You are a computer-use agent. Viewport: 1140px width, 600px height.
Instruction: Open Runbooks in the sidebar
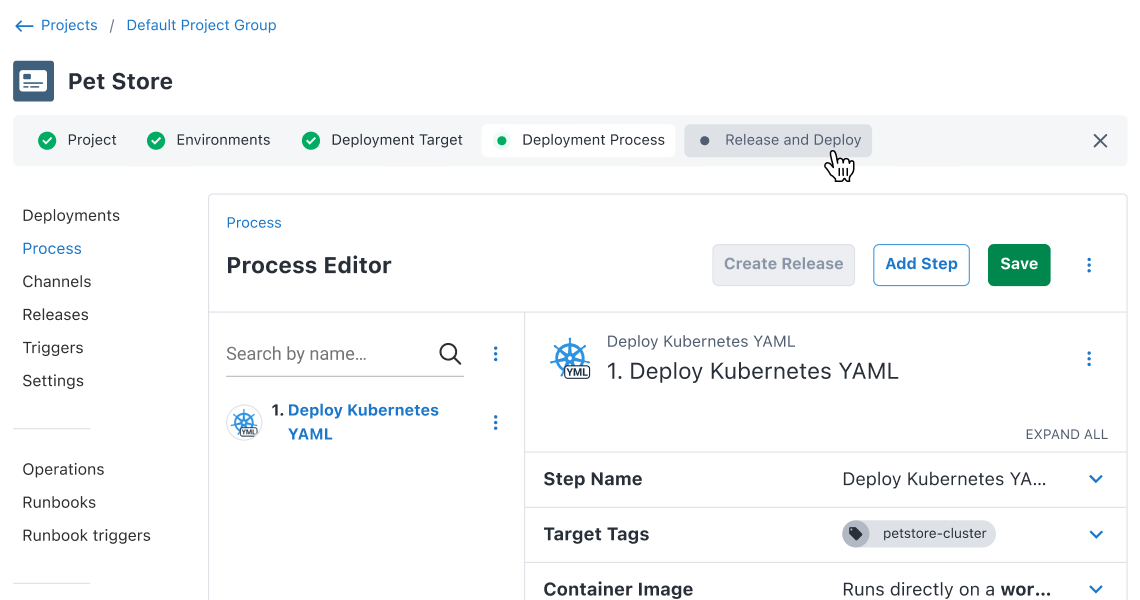[59, 503]
